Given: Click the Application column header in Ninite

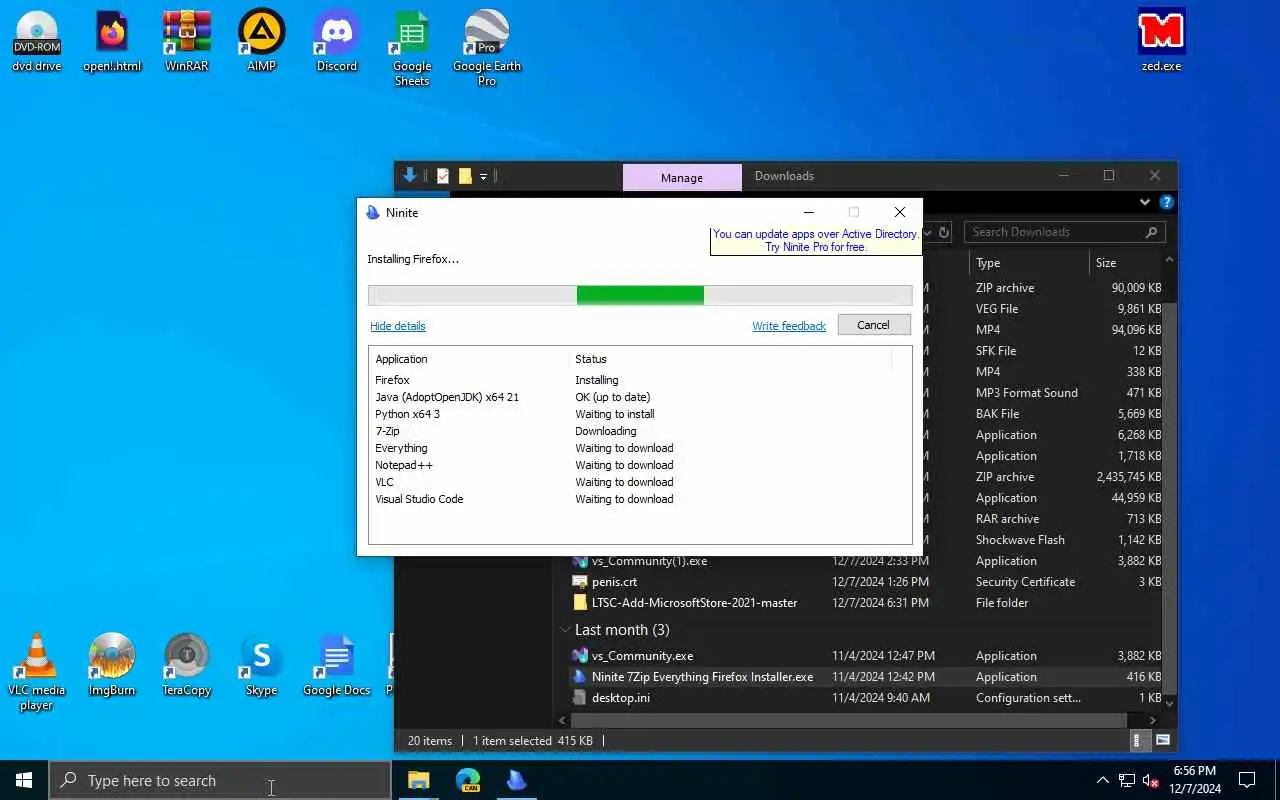Looking at the screenshot, I should 469,359.
